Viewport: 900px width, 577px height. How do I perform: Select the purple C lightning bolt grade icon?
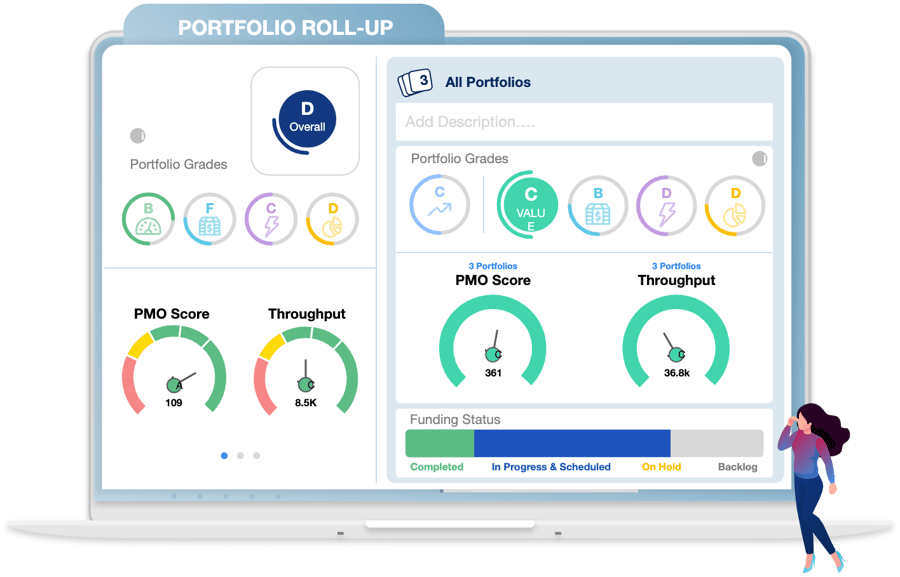[270, 218]
